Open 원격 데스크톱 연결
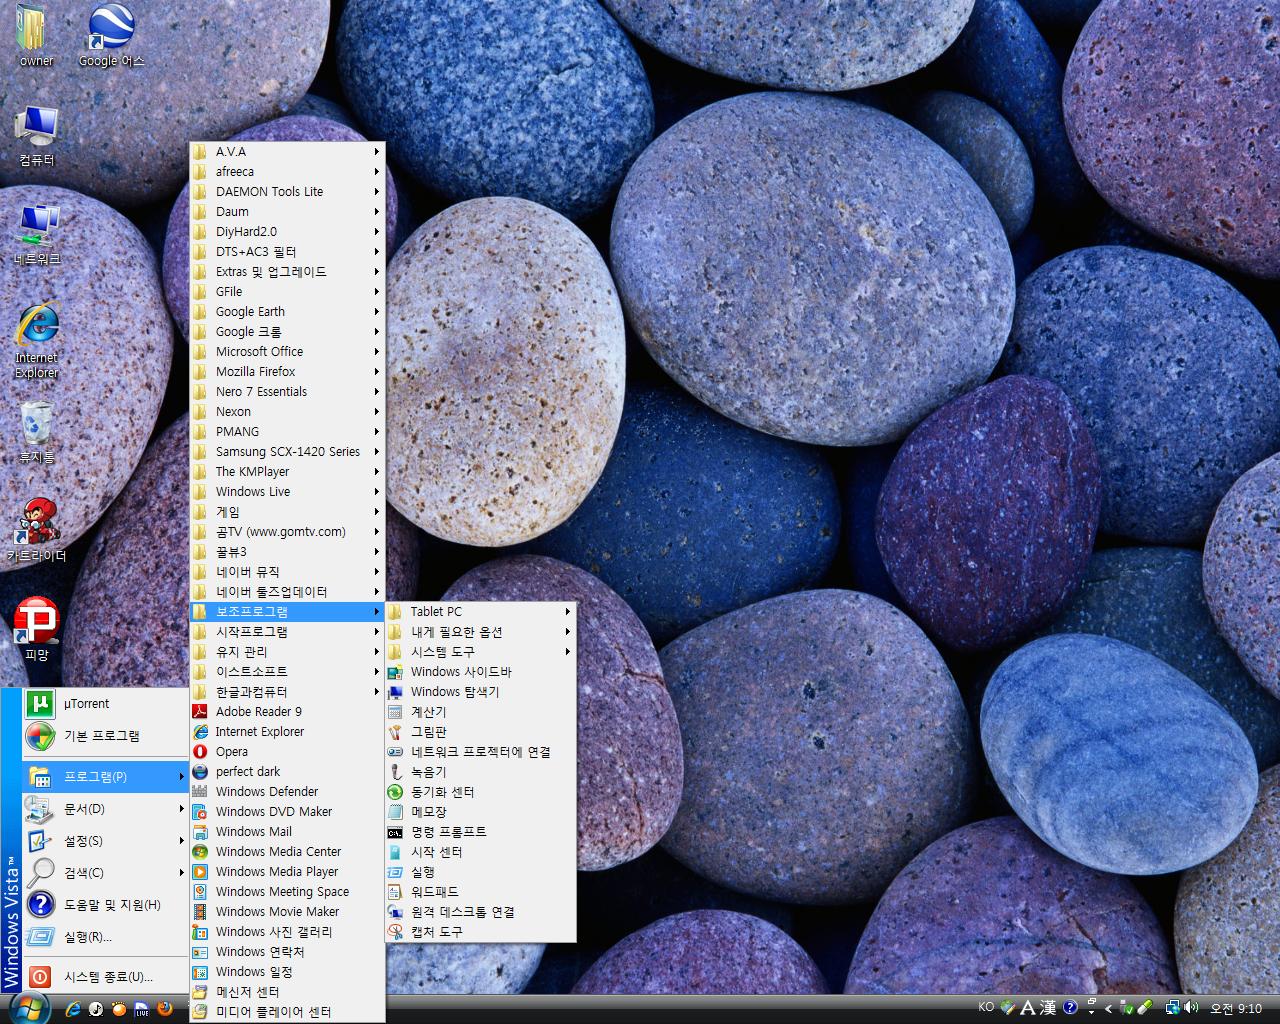The image size is (1280, 1024). point(481,912)
